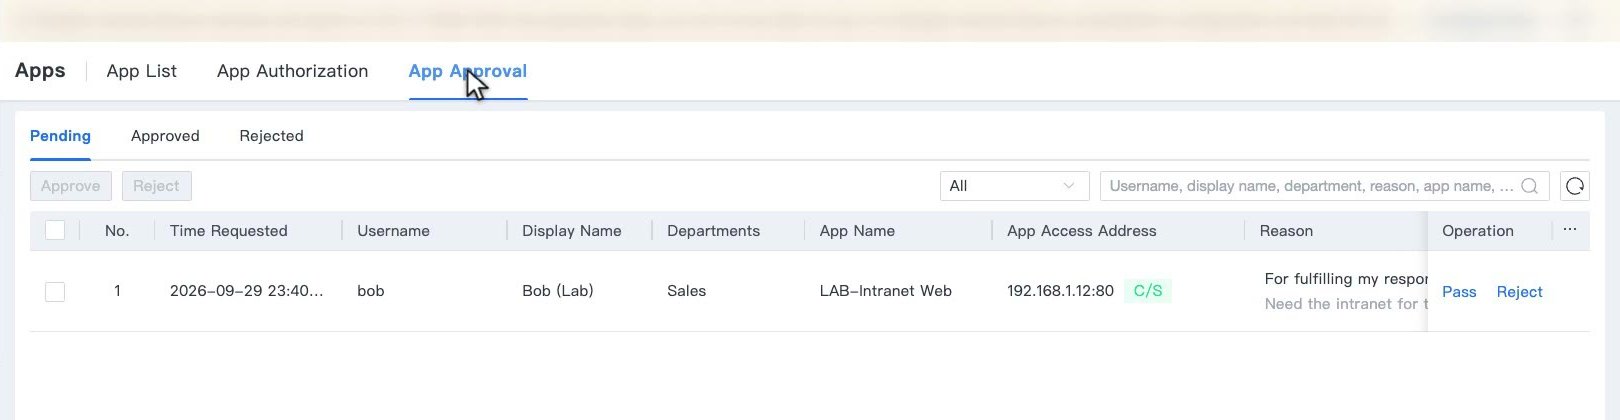Open the App Authorization tab
Screen dimensions: 1620x420
click(292, 71)
